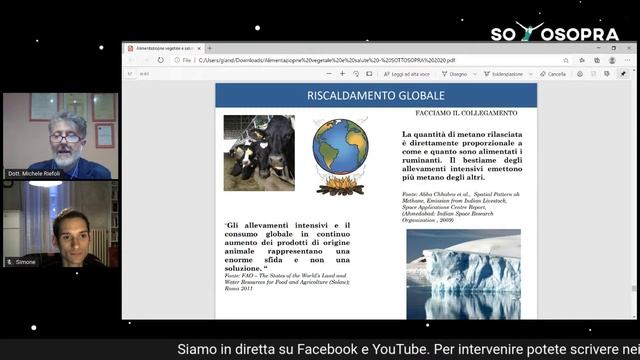Click the page number field in PDF toolbar

click(130, 74)
